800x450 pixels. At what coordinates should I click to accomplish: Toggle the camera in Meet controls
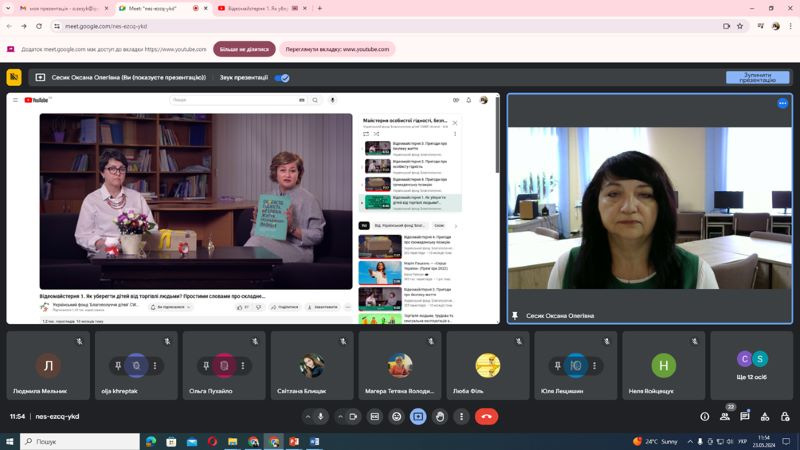[353, 417]
